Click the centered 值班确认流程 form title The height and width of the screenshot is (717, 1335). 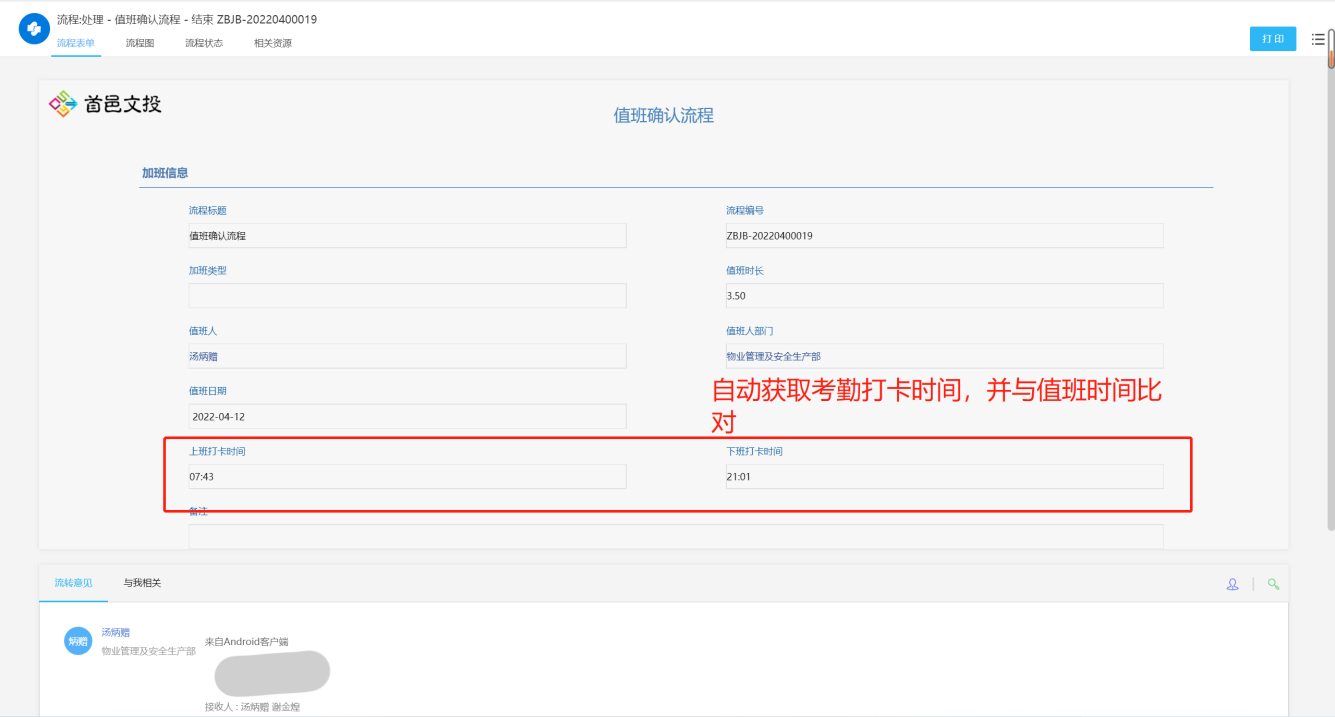pyautogui.click(x=664, y=115)
